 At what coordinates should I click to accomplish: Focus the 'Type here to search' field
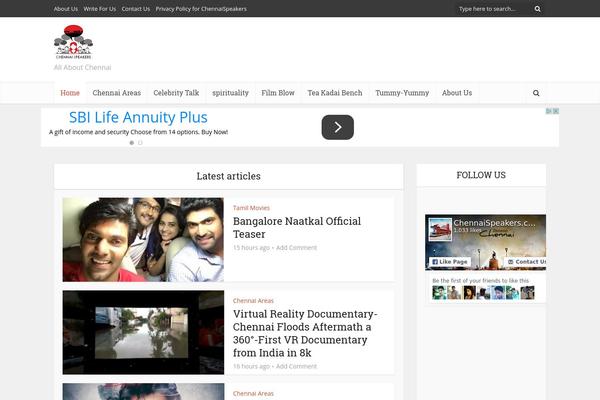(492, 9)
